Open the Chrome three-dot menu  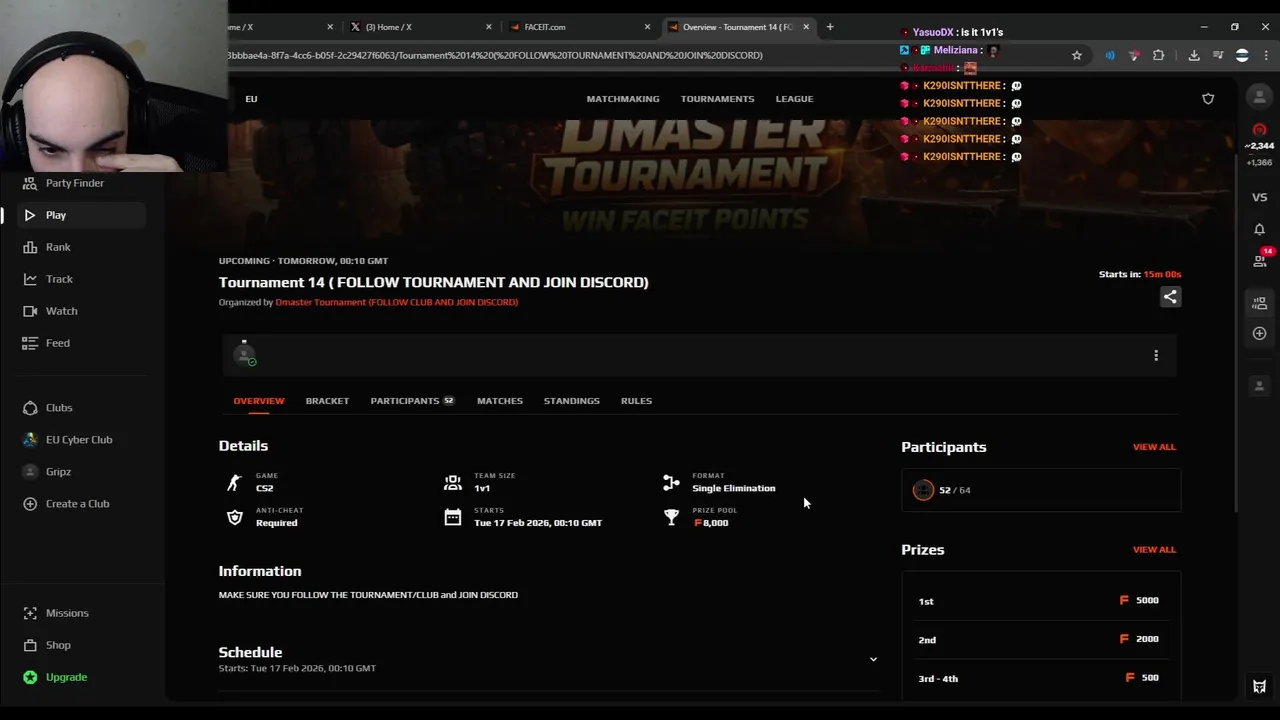click(1266, 56)
